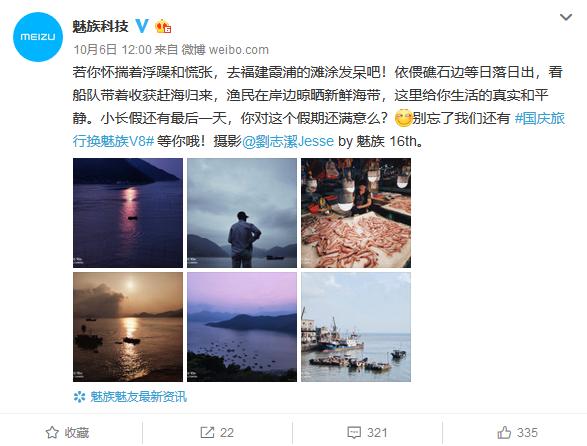
Task: Like the post with thumbs-up icon
Action: pyautogui.click(x=504, y=433)
